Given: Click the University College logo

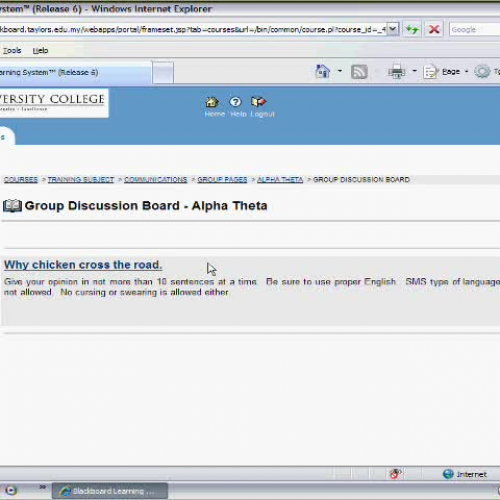Looking at the screenshot, I should coord(53,103).
